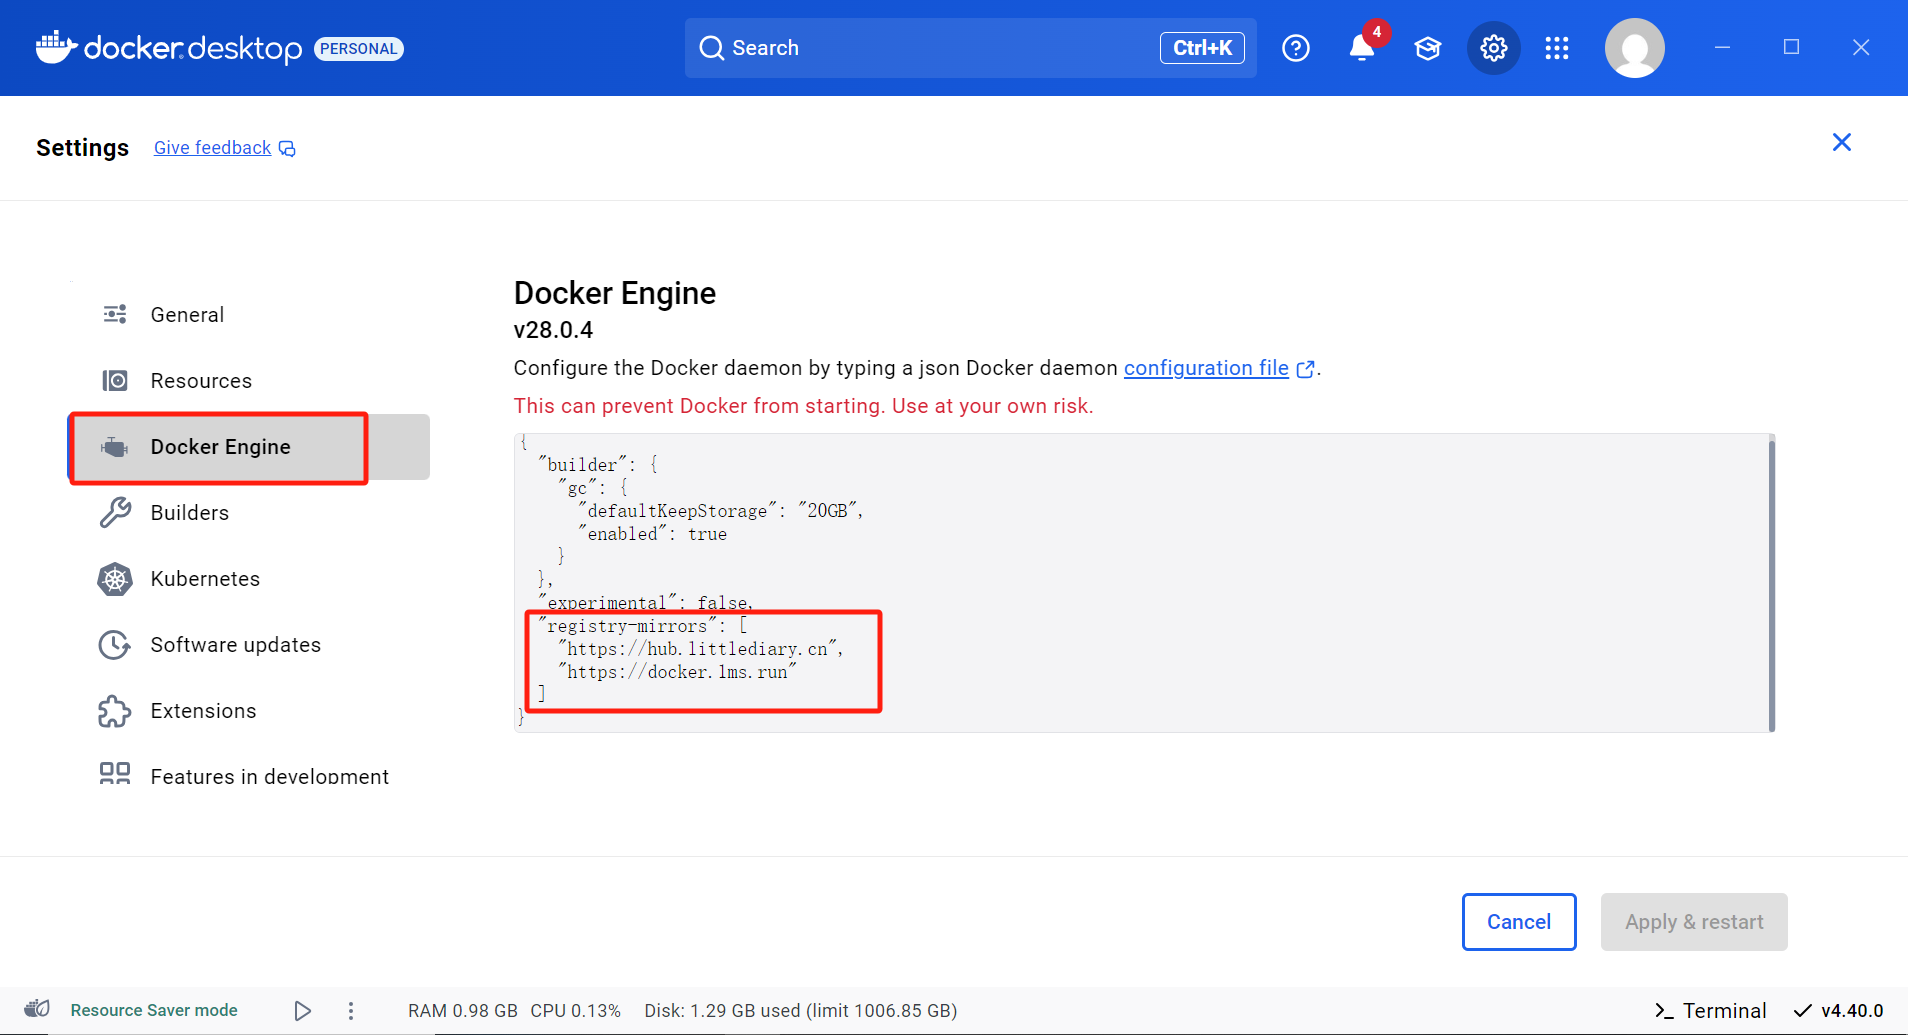The width and height of the screenshot is (1908, 1035).
Task: Open the help question mark icon
Action: coord(1296,48)
